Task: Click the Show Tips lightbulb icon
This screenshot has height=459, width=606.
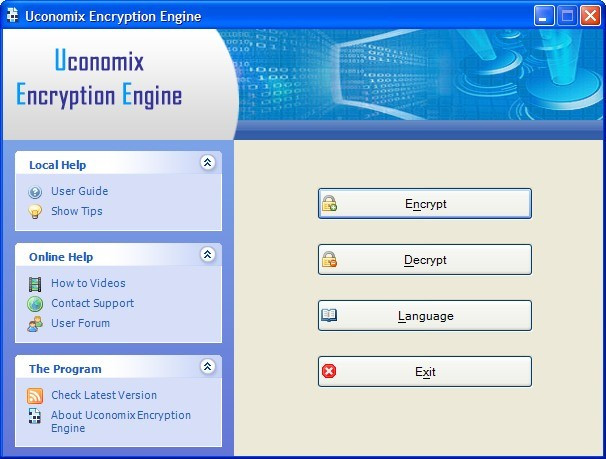Action: pos(35,212)
